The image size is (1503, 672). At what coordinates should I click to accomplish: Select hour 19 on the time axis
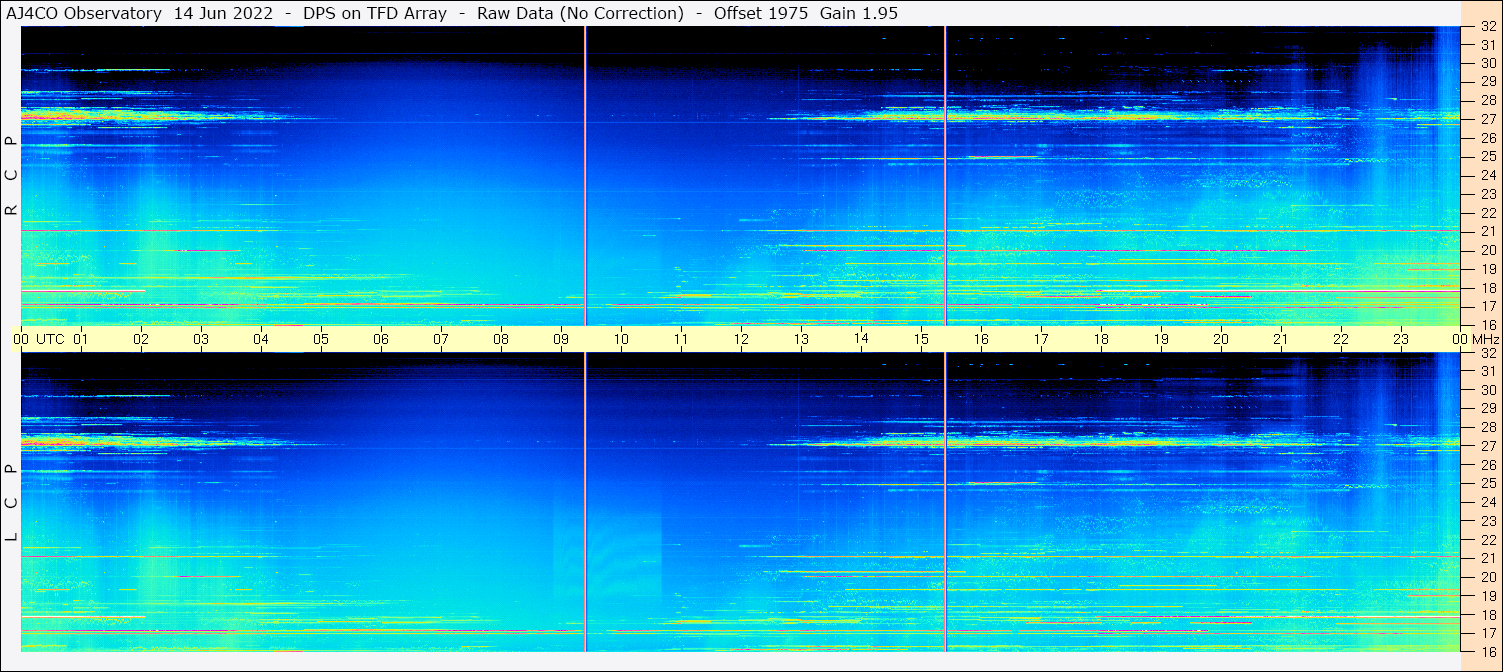(1161, 339)
